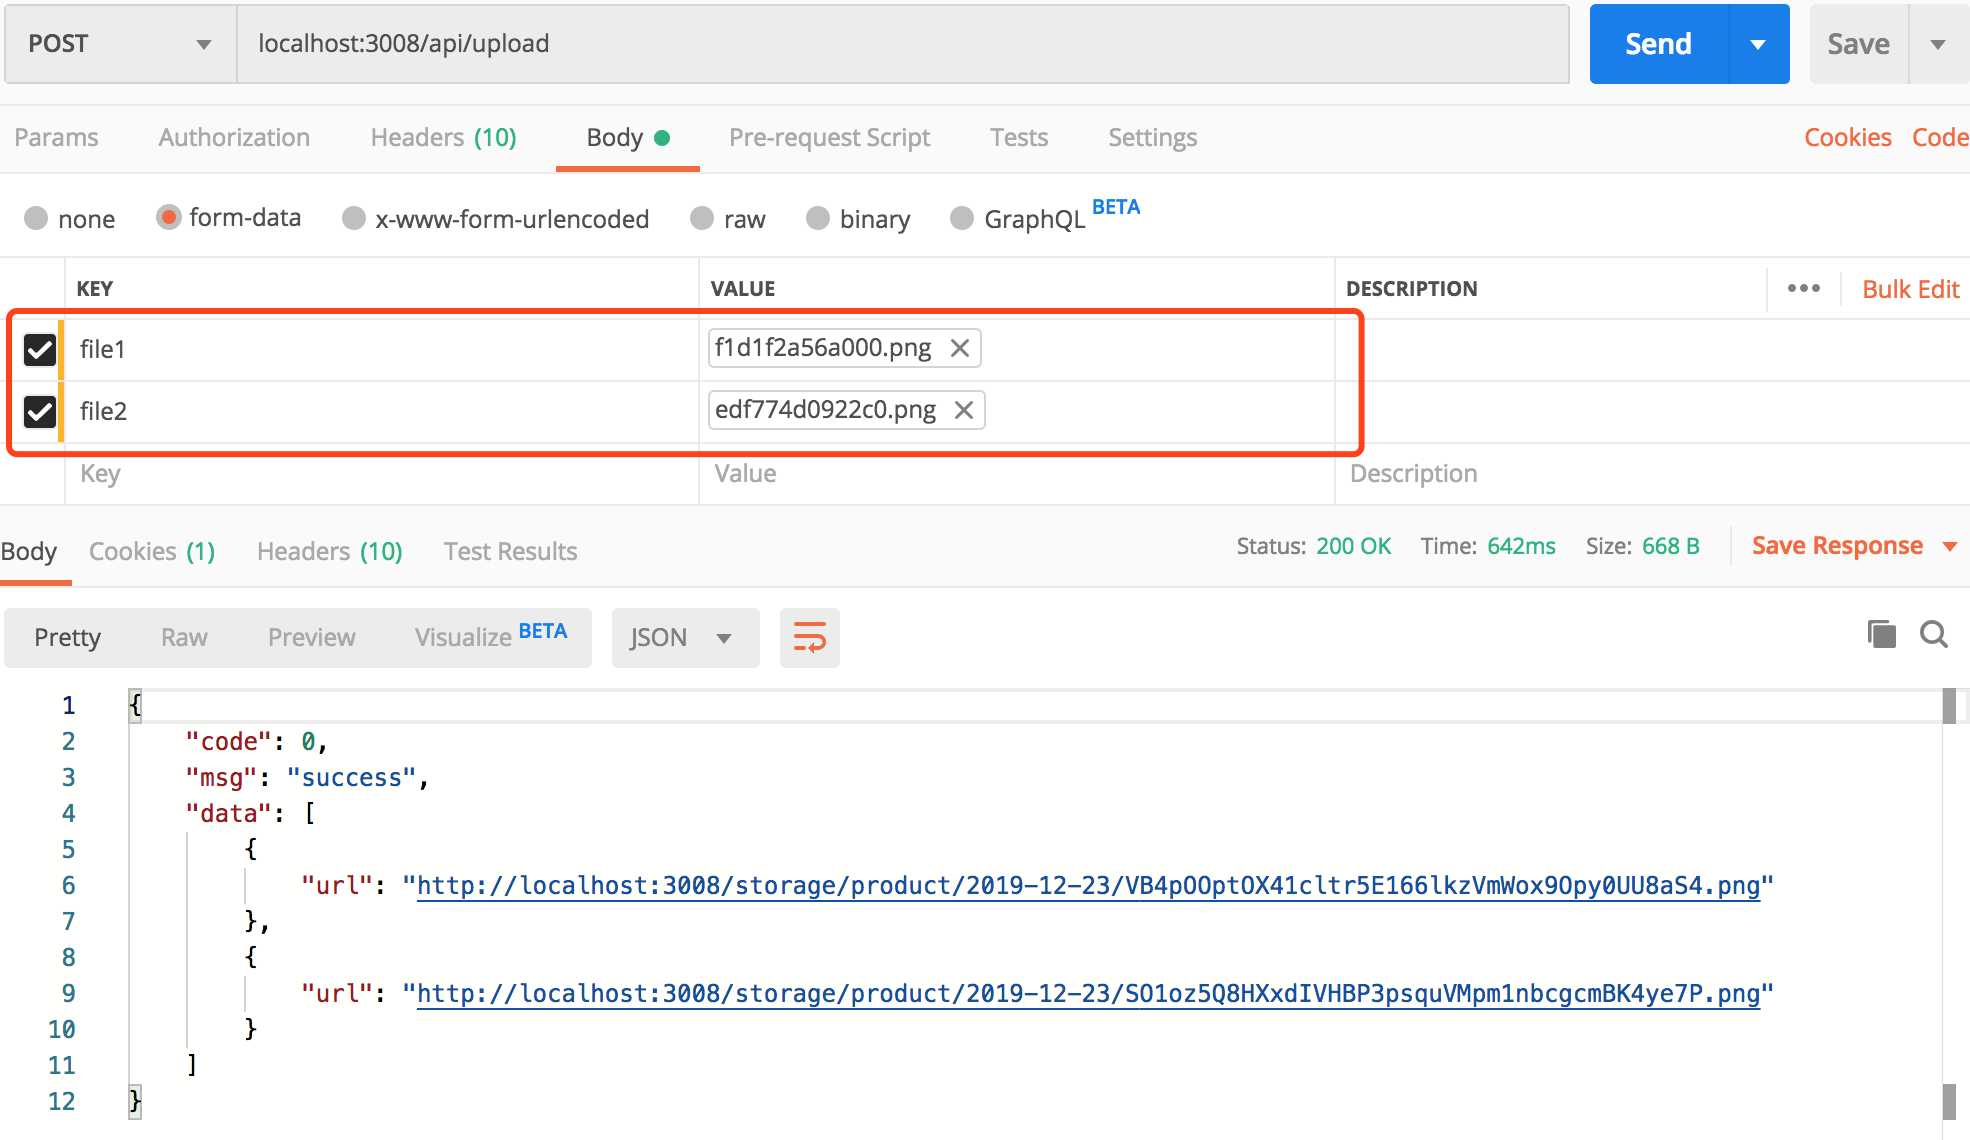Open the POST method dropdown
This screenshot has height=1140, width=1970.
[120, 44]
